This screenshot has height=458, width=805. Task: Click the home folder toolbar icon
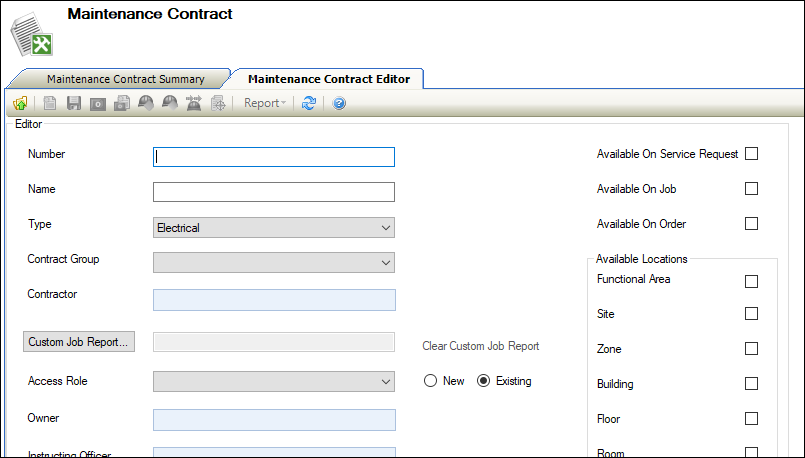tap(20, 103)
